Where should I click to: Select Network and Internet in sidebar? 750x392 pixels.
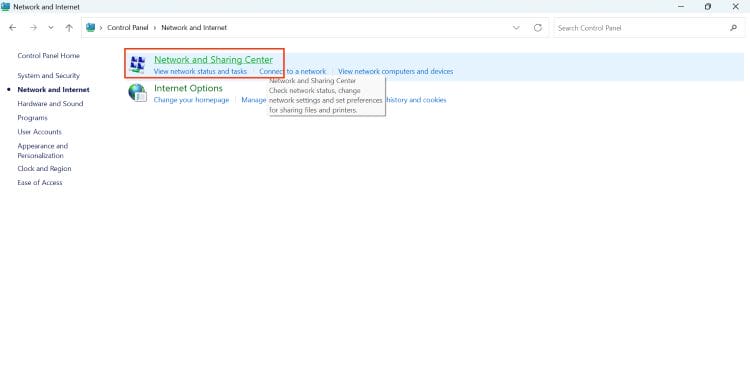[x=53, y=89]
